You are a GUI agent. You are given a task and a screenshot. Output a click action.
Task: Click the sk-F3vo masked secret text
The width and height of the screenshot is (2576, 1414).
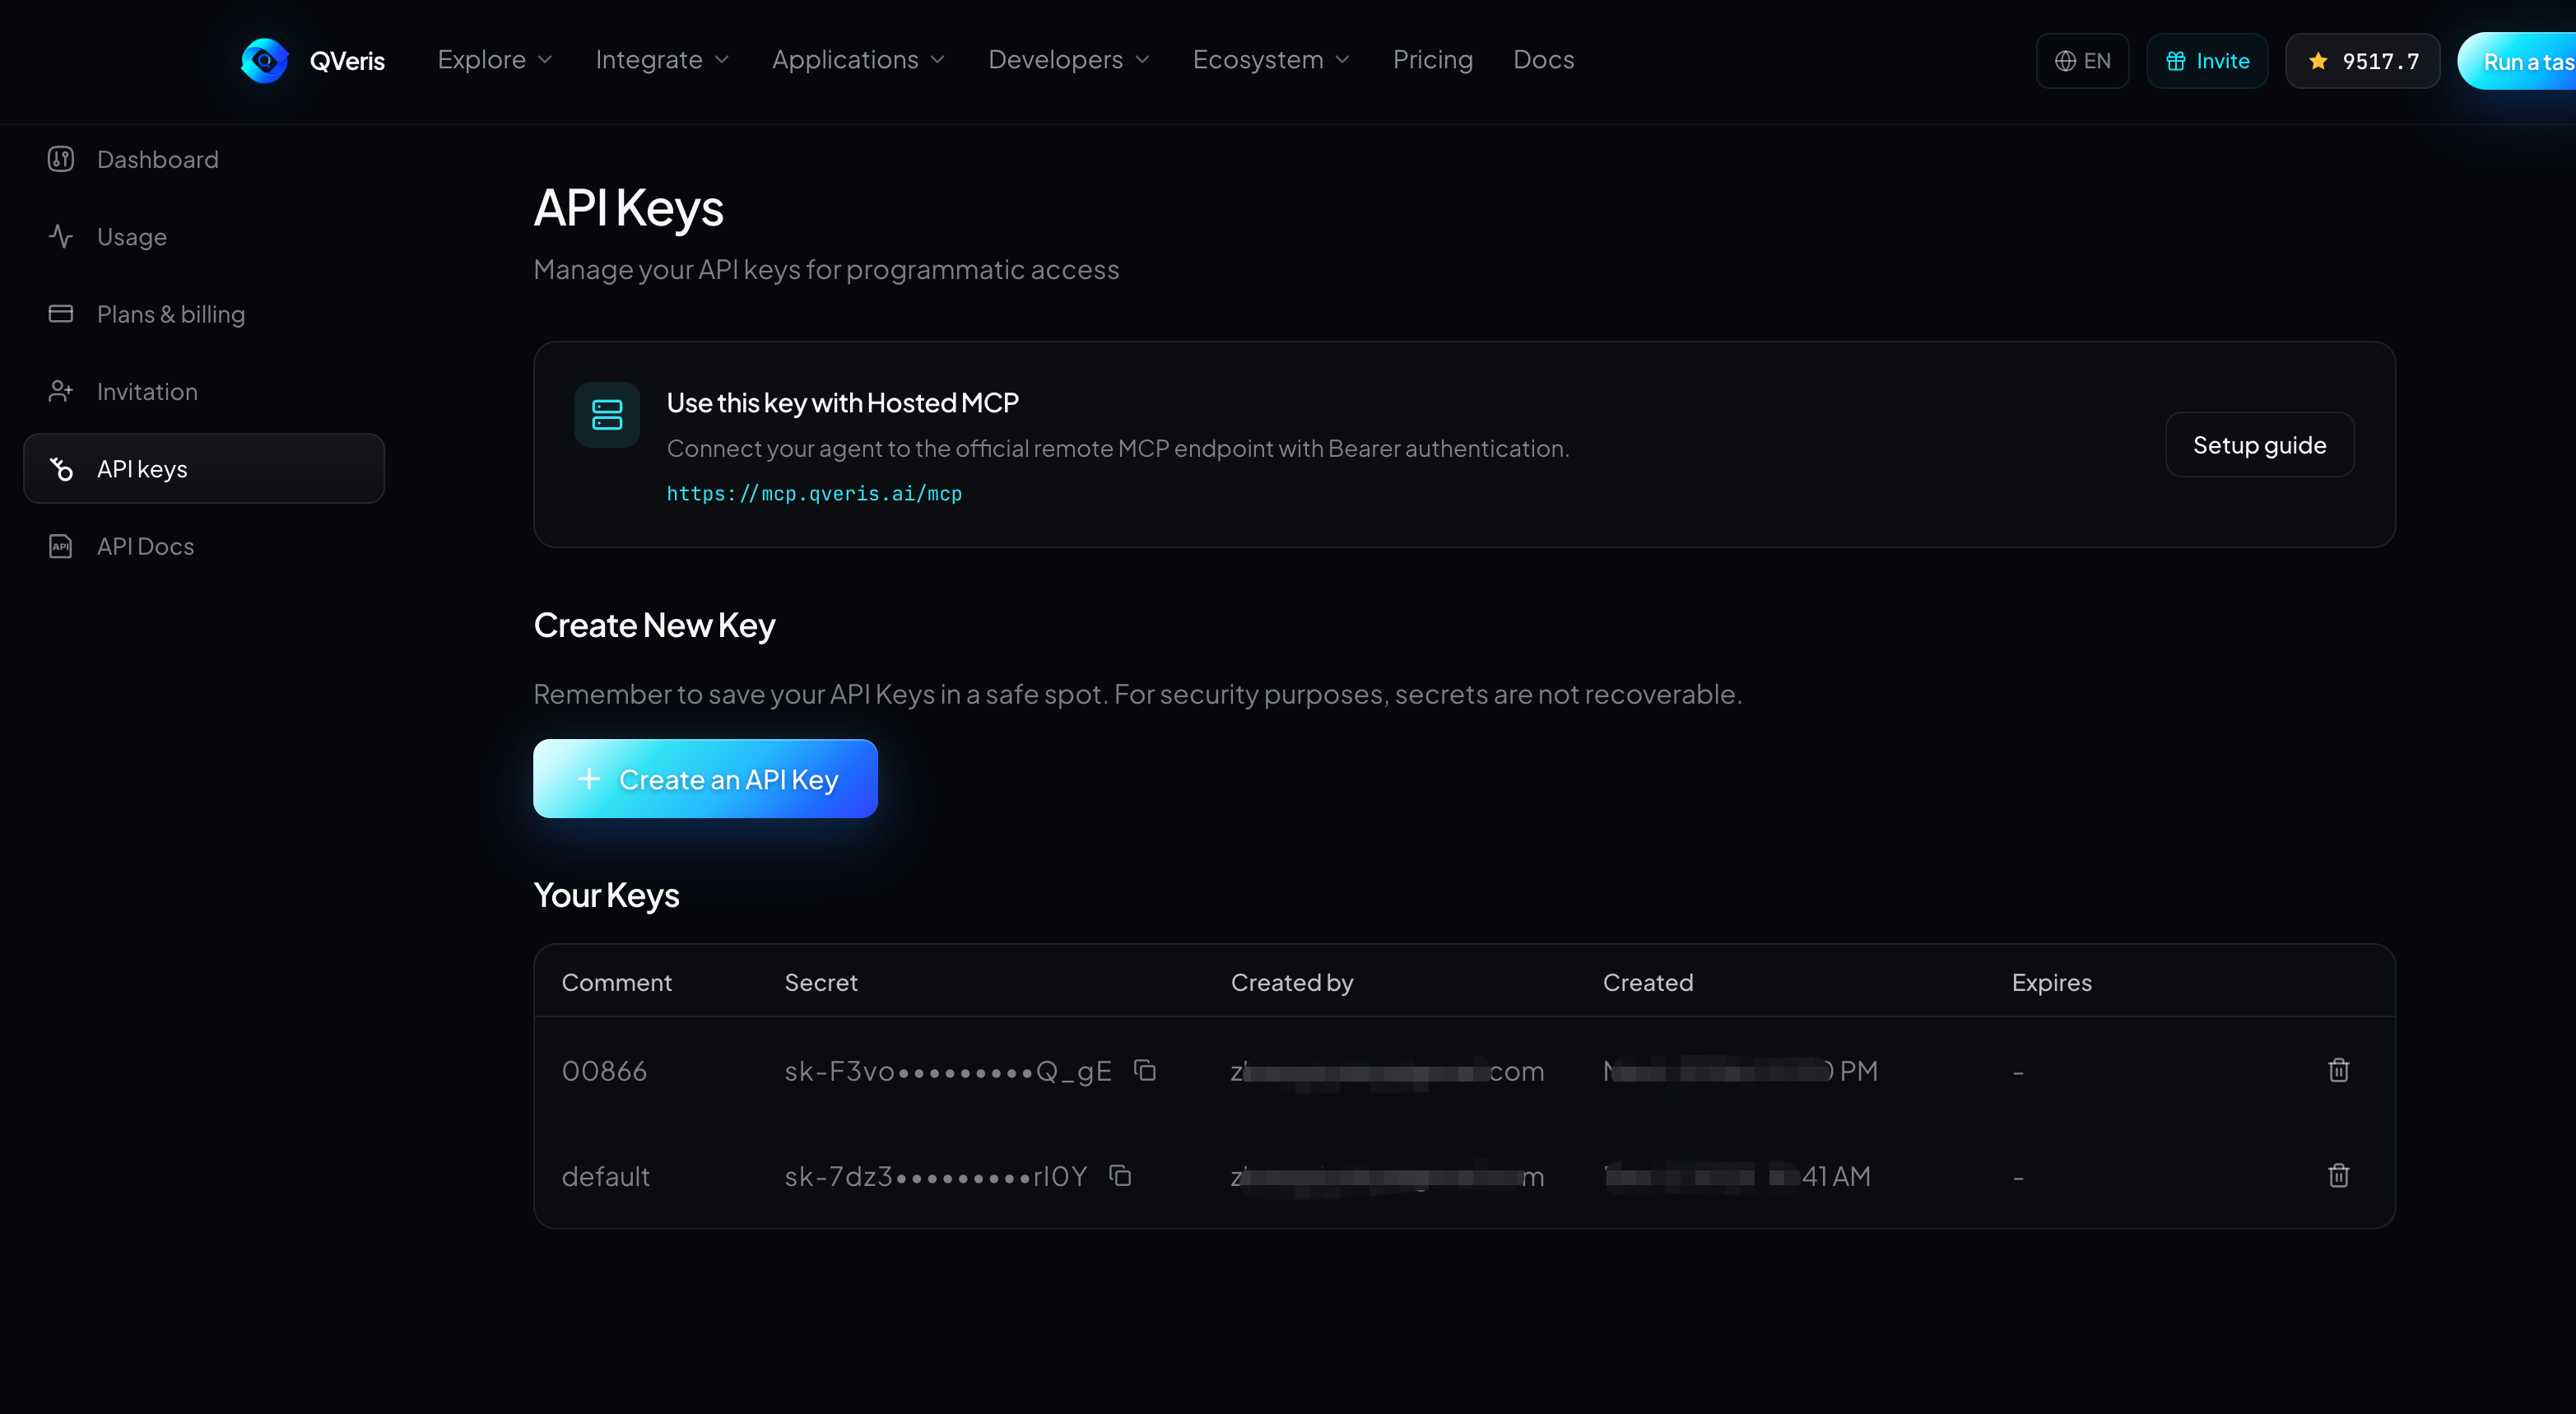(948, 1070)
